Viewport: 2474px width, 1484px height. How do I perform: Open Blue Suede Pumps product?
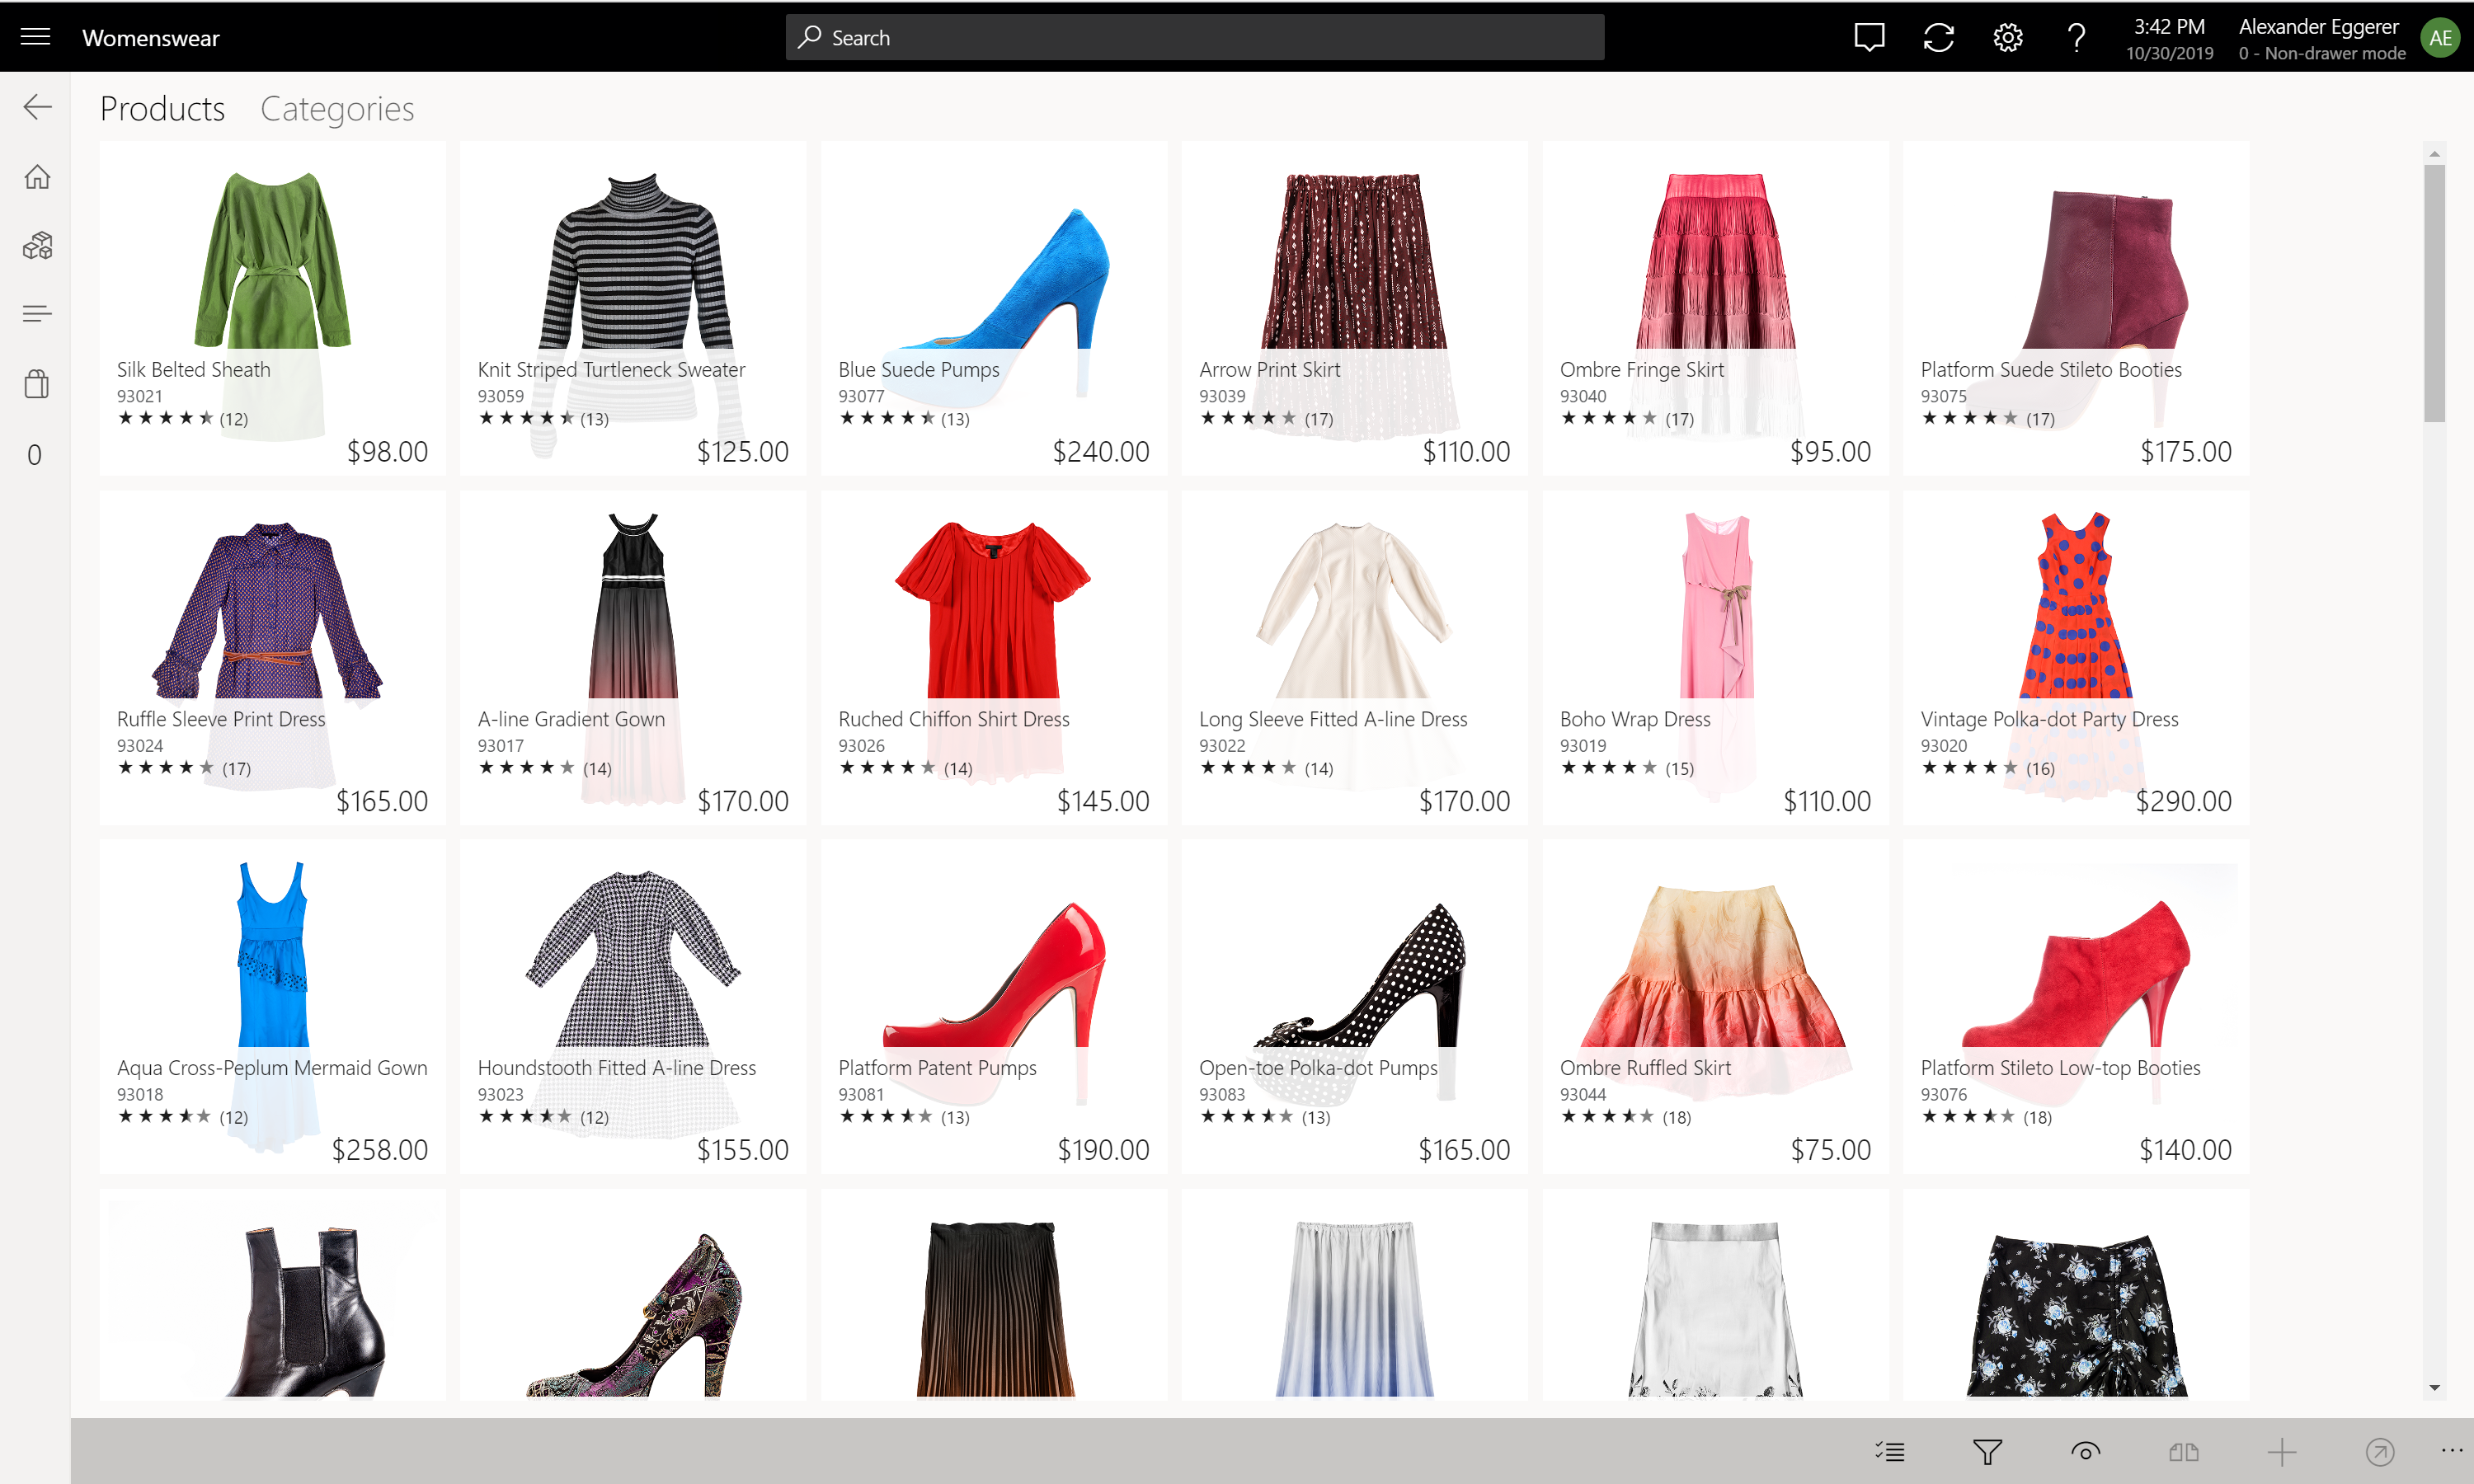click(x=993, y=308)
